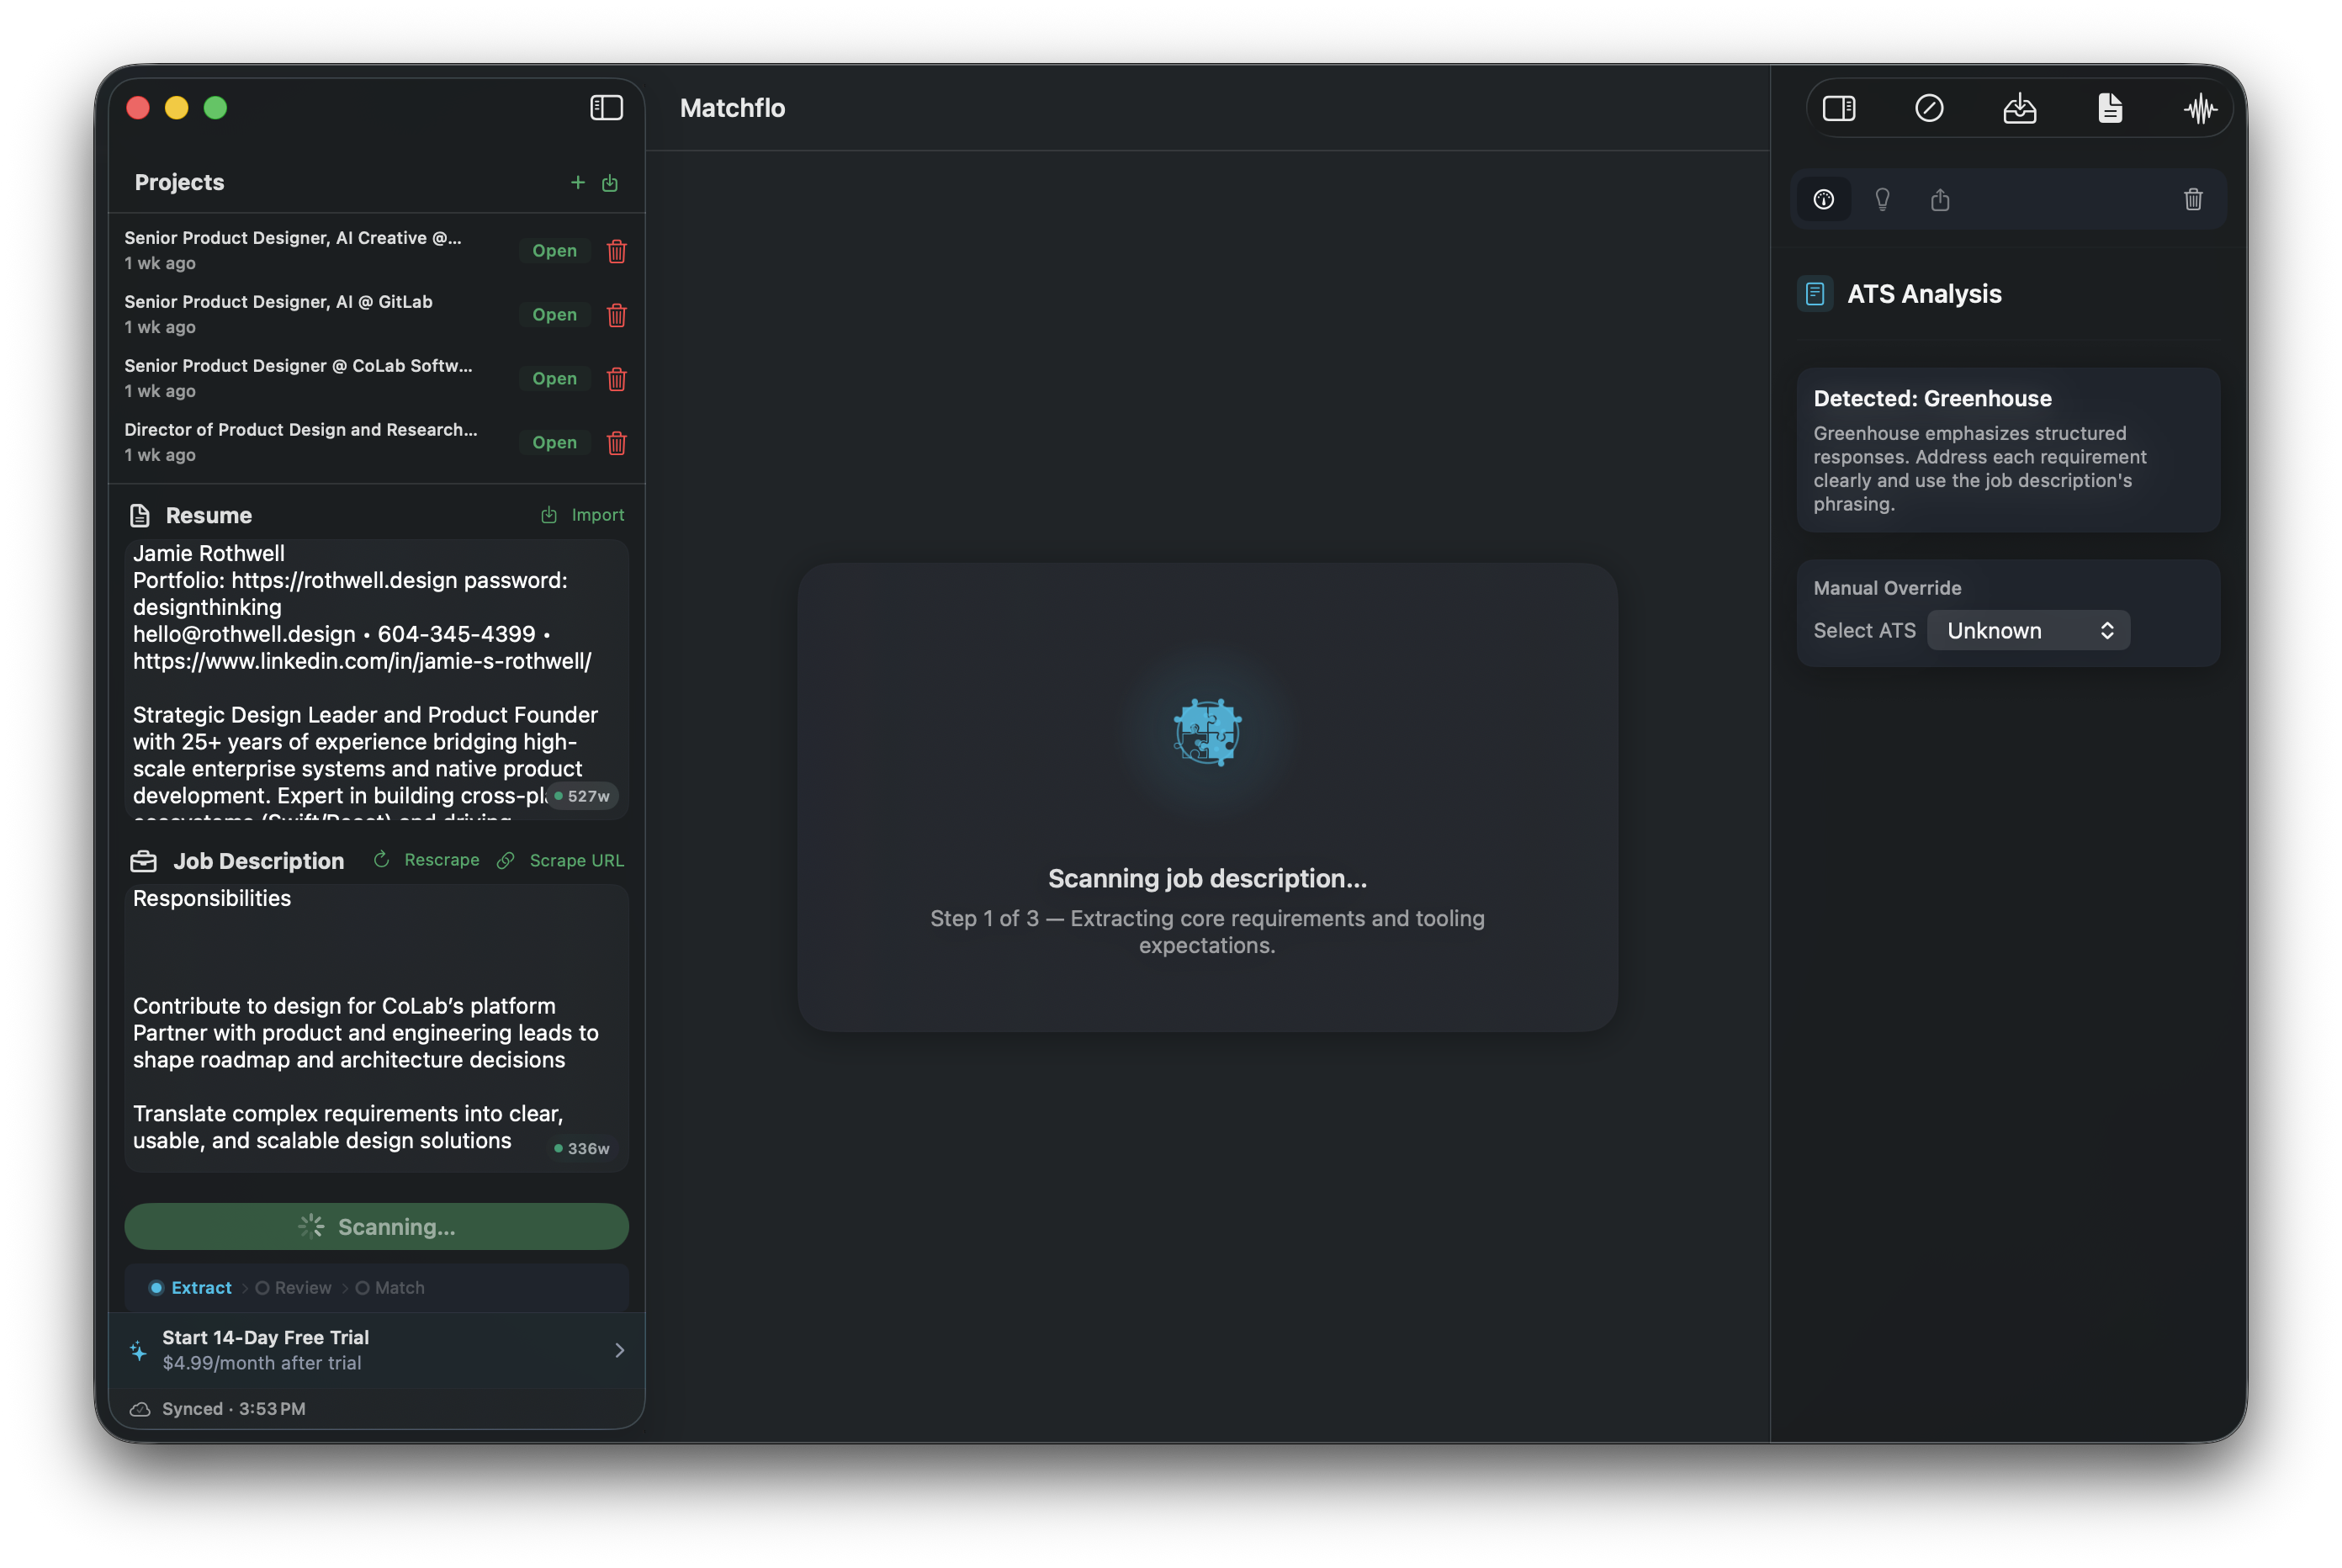Viewport: 2342px width, 1568px height.
Task: Click the Resume section document icon
Action: pyautogui.click(x=140, y=516)
